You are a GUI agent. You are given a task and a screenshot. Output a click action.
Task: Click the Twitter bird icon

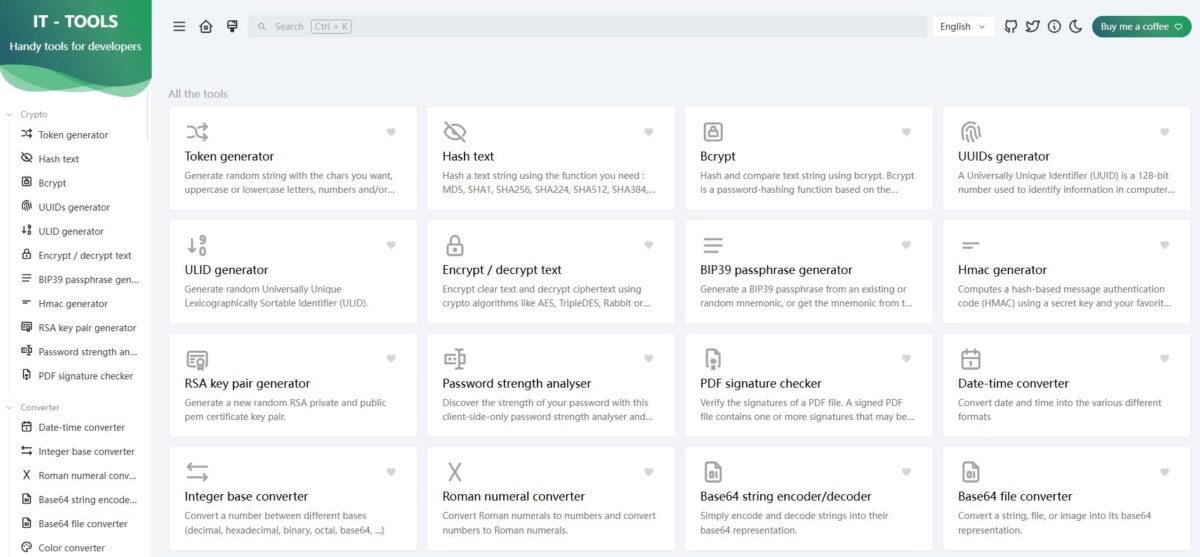pyautogui.click(x=1033, y=27)
